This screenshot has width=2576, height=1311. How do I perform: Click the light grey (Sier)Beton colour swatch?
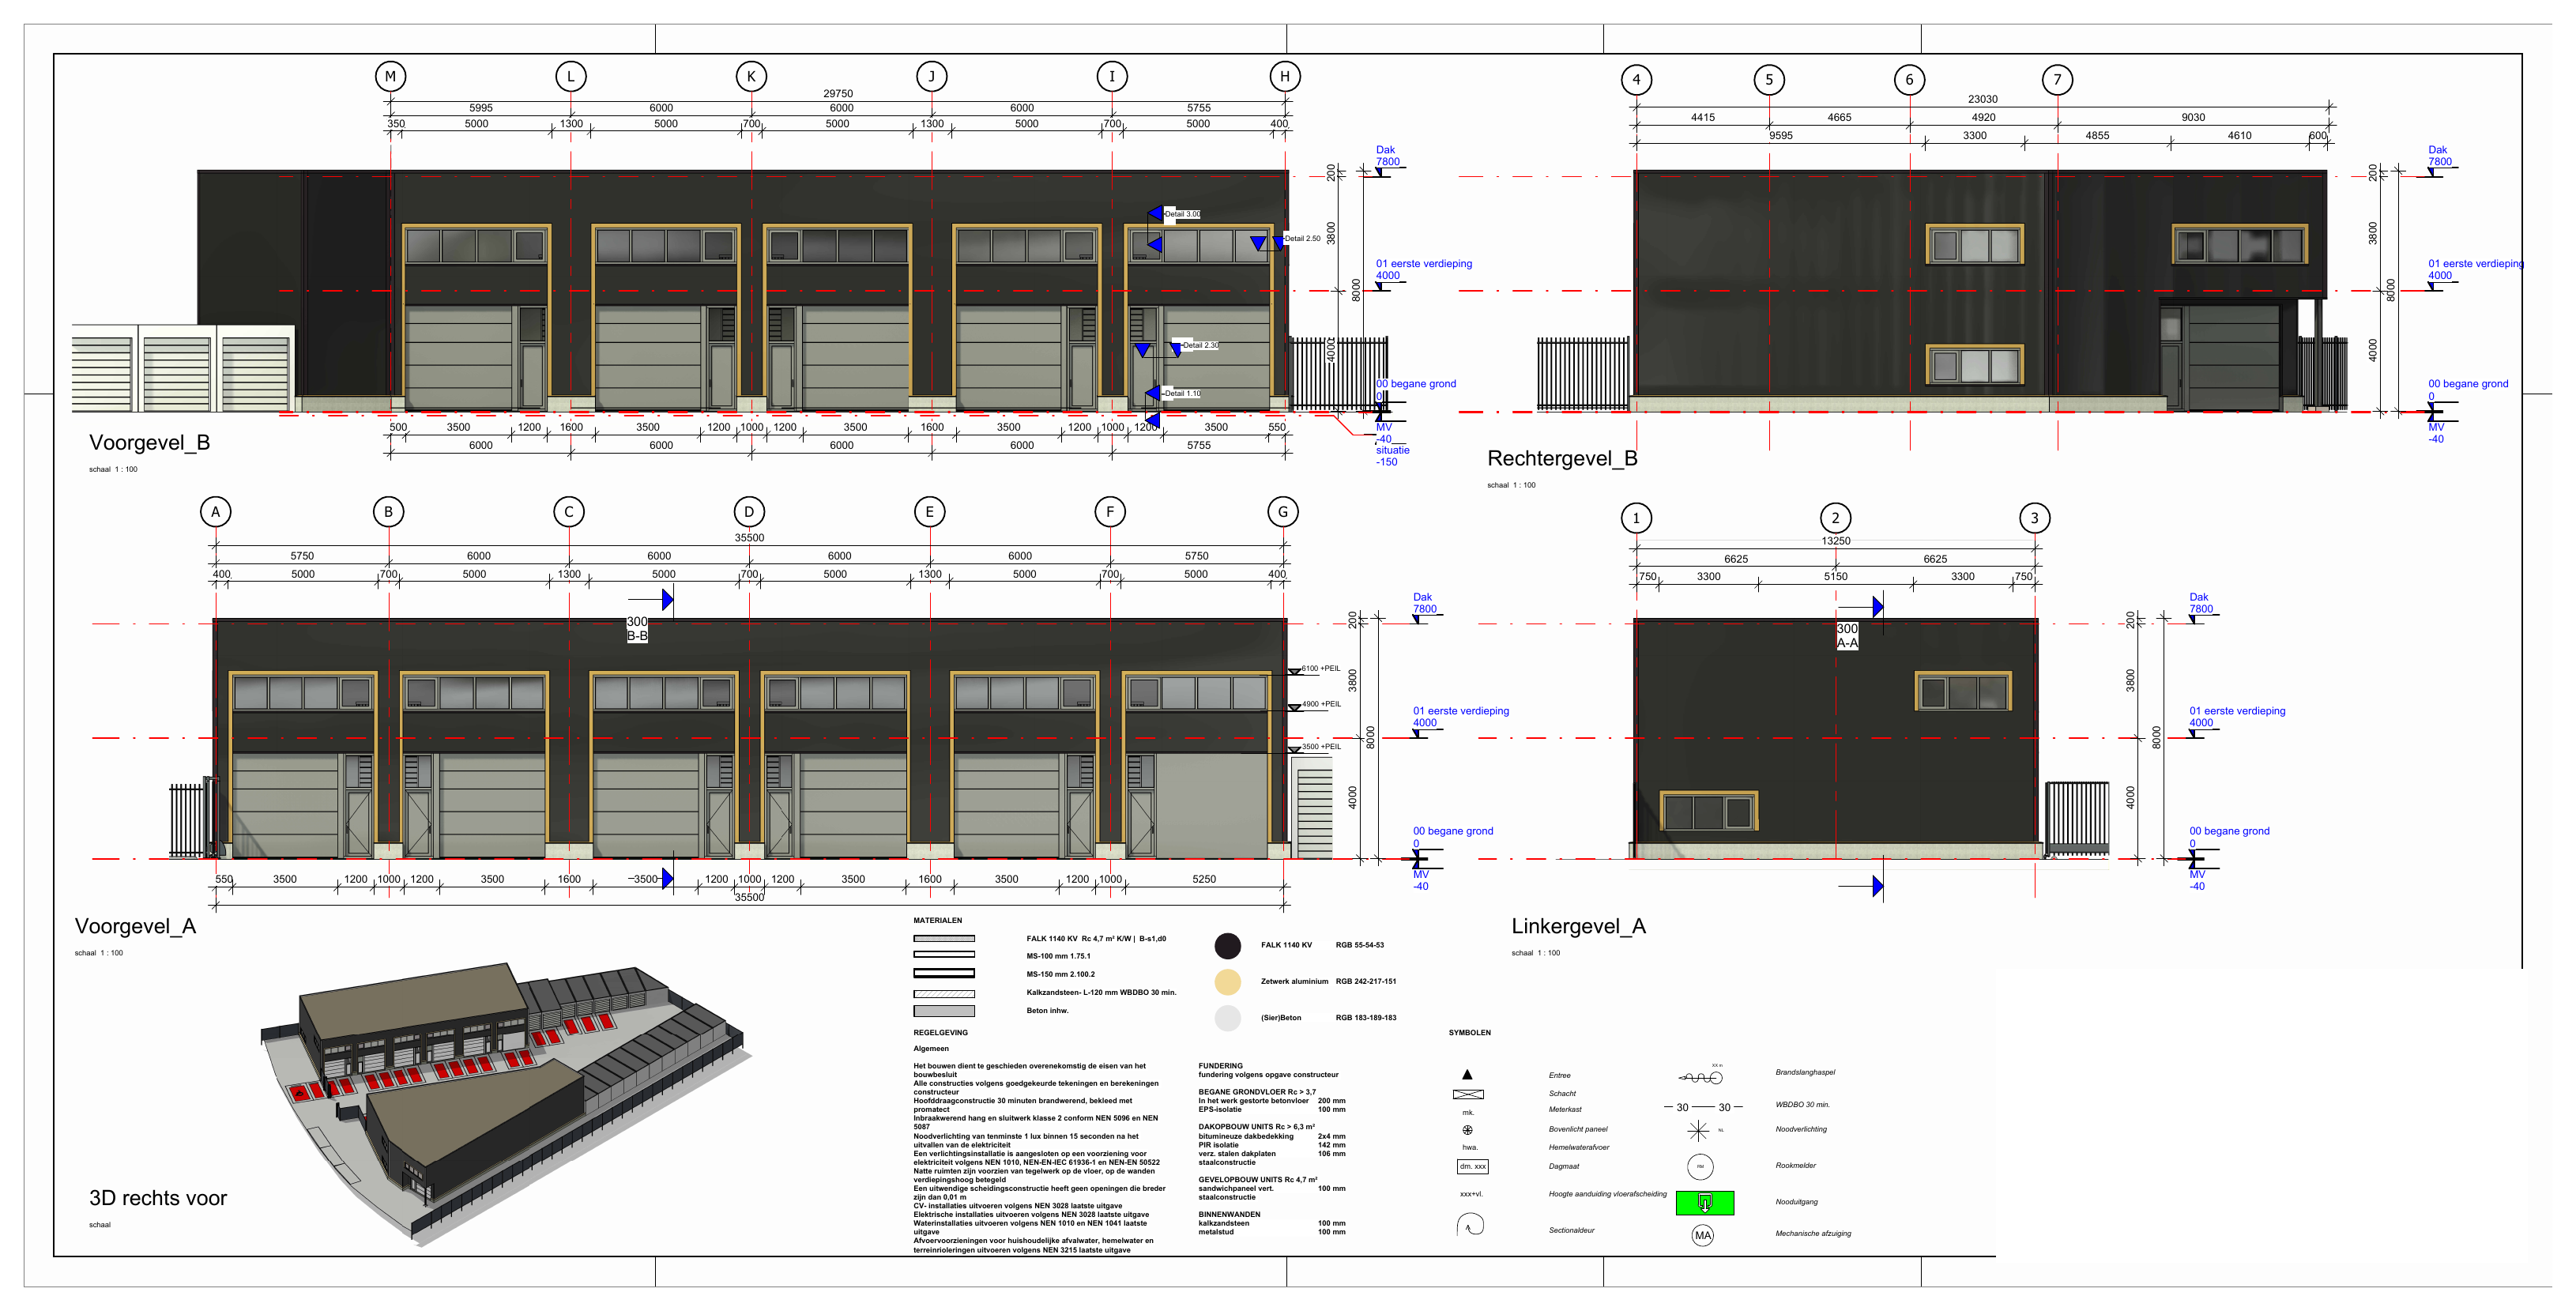pos(1227,1018)
